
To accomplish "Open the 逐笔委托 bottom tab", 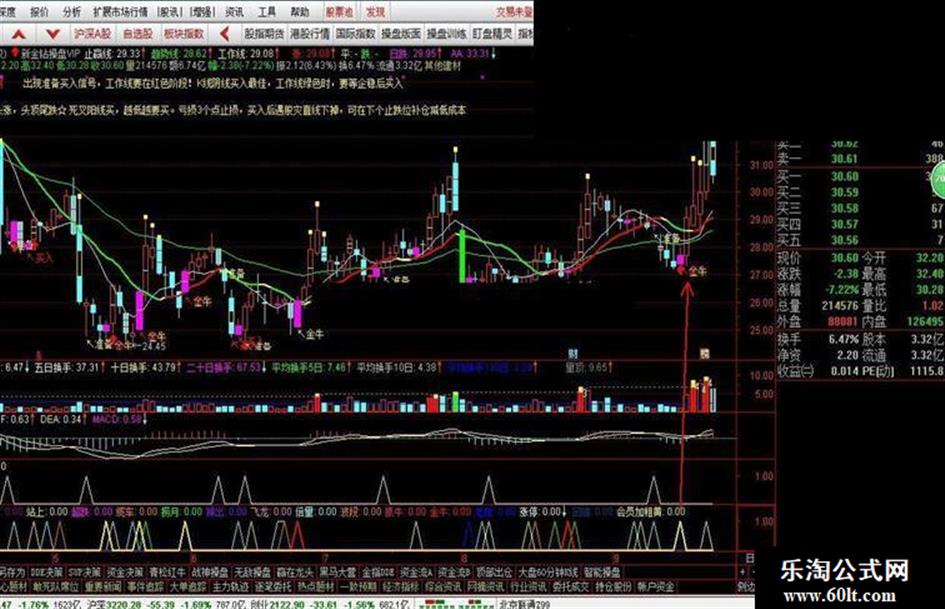I will (273, 586).
